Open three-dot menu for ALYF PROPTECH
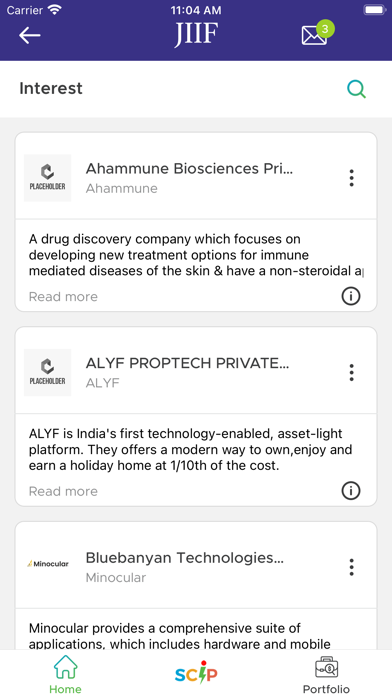The image size is (392, 696). click(352, 372)
